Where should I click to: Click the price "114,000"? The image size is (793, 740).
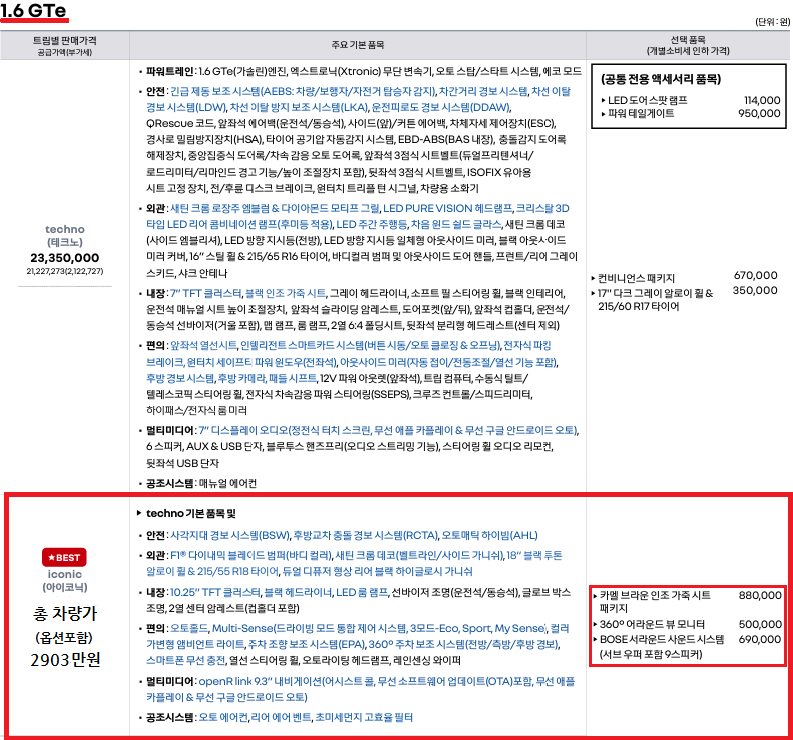tap(762, 100)
